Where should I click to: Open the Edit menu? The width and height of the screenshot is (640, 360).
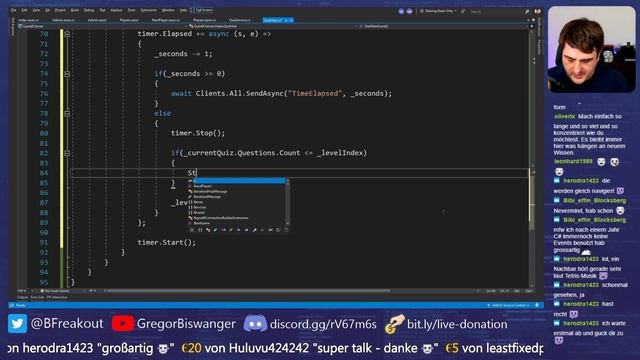click(24, 10)
